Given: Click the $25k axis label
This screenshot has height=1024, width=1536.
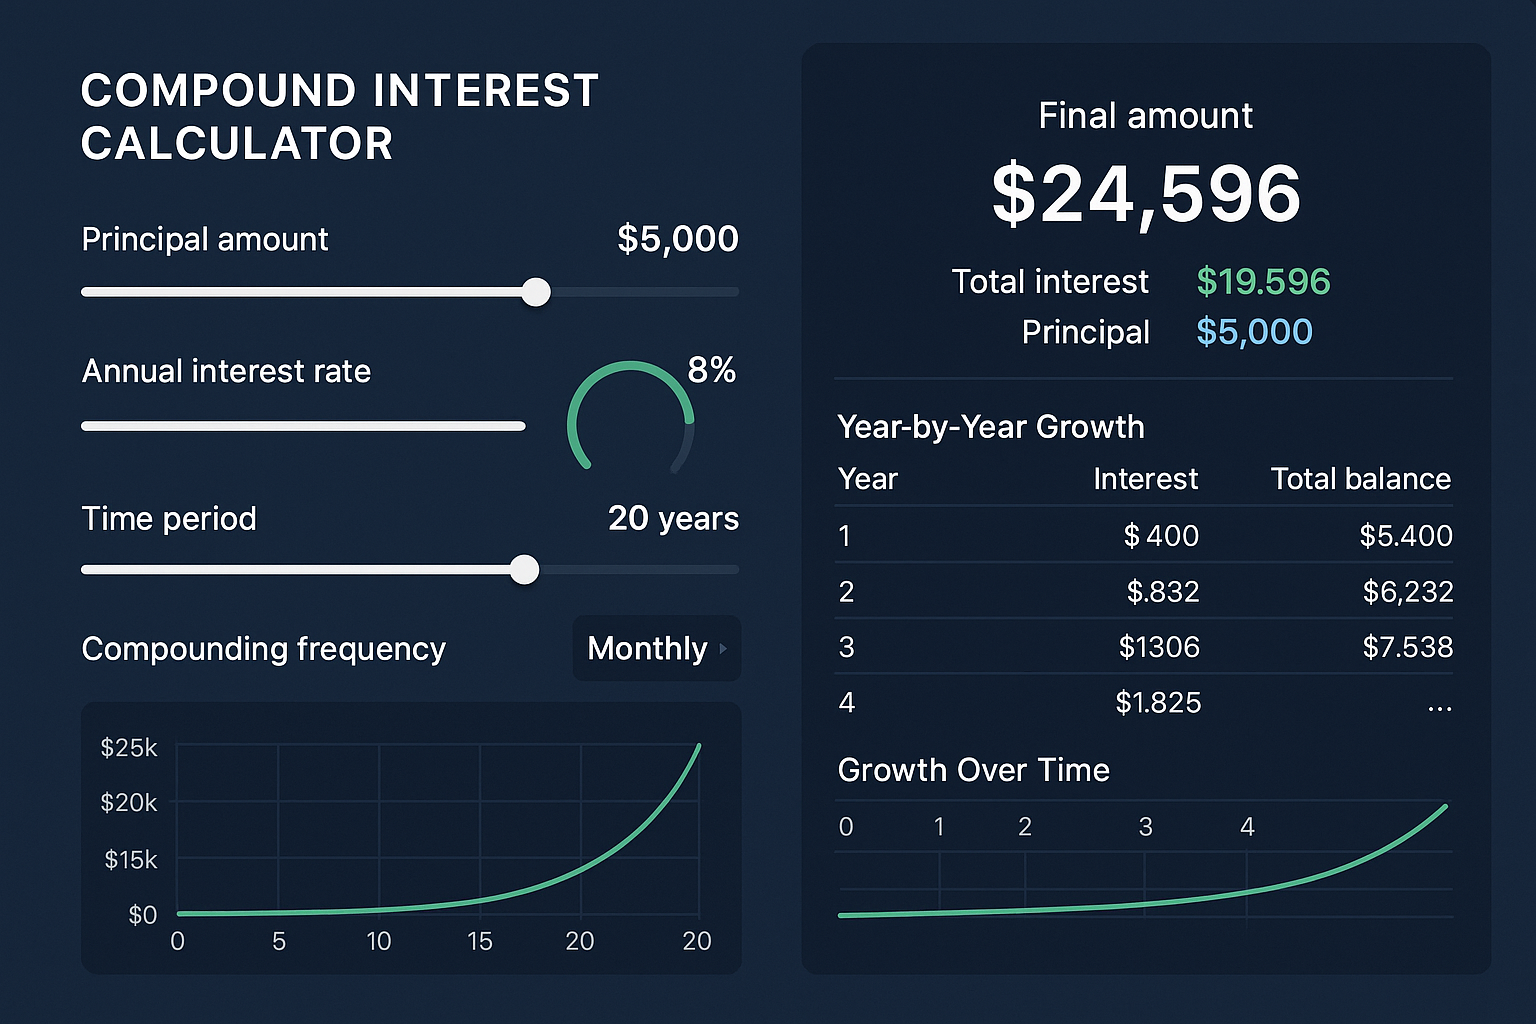Looking at the screenshot, I should point(128,746).
